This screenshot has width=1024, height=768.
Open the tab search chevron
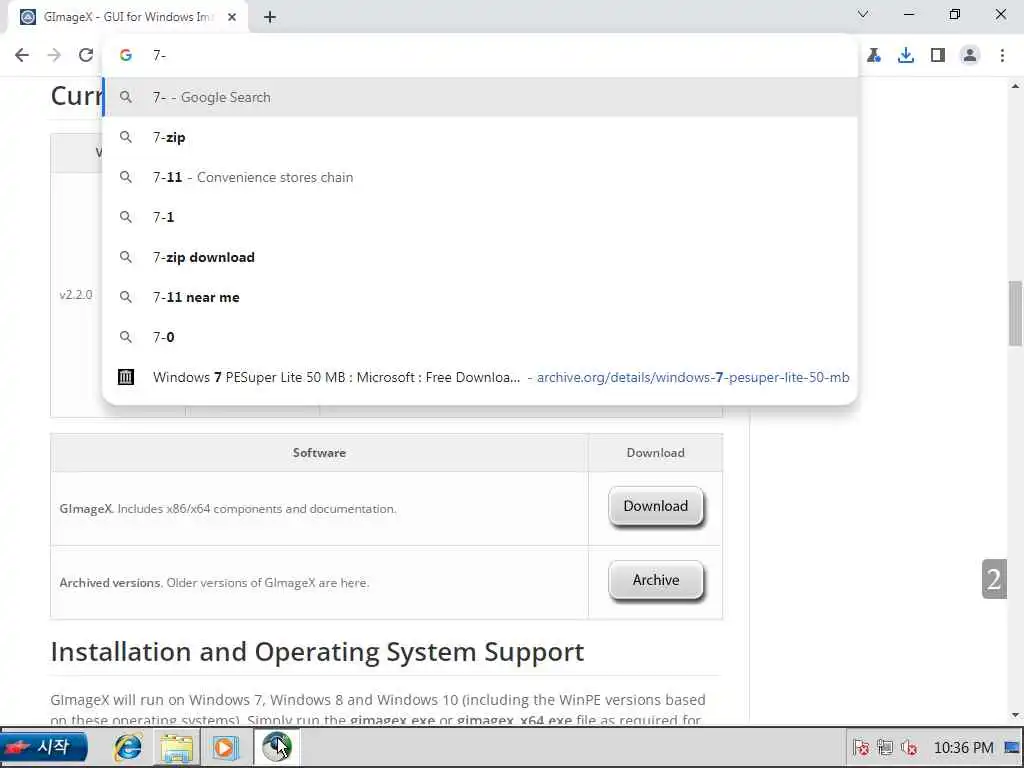pos(863,14)
